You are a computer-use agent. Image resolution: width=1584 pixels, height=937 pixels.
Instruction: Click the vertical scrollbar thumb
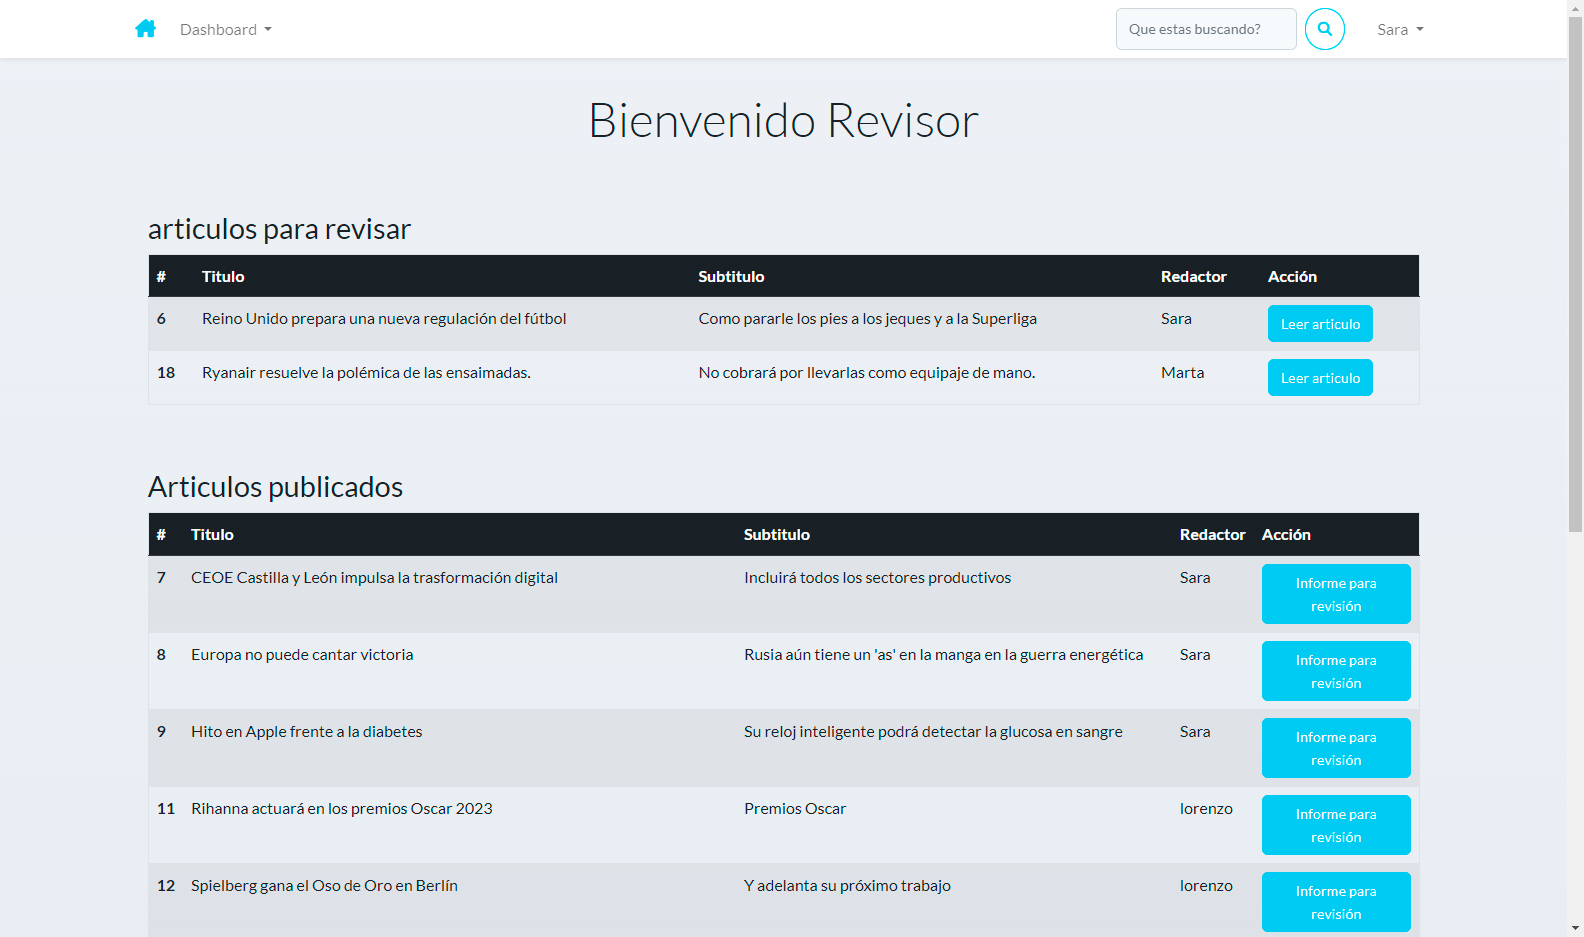point(1575,270)
